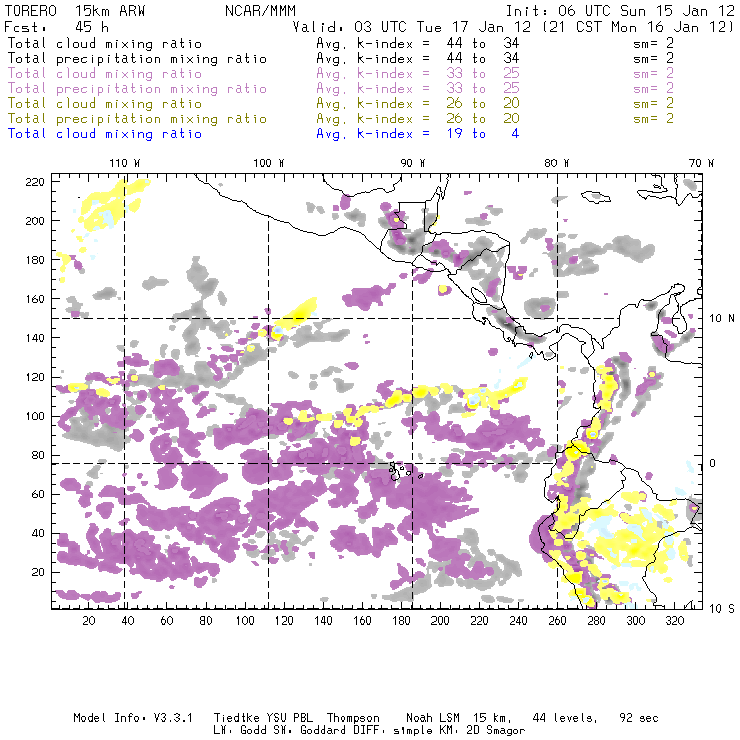Image resolution: width=740 pixels, height=740 pixels.
Task: Click the "90 W" longitude label
Action: [x=413, y=163]
